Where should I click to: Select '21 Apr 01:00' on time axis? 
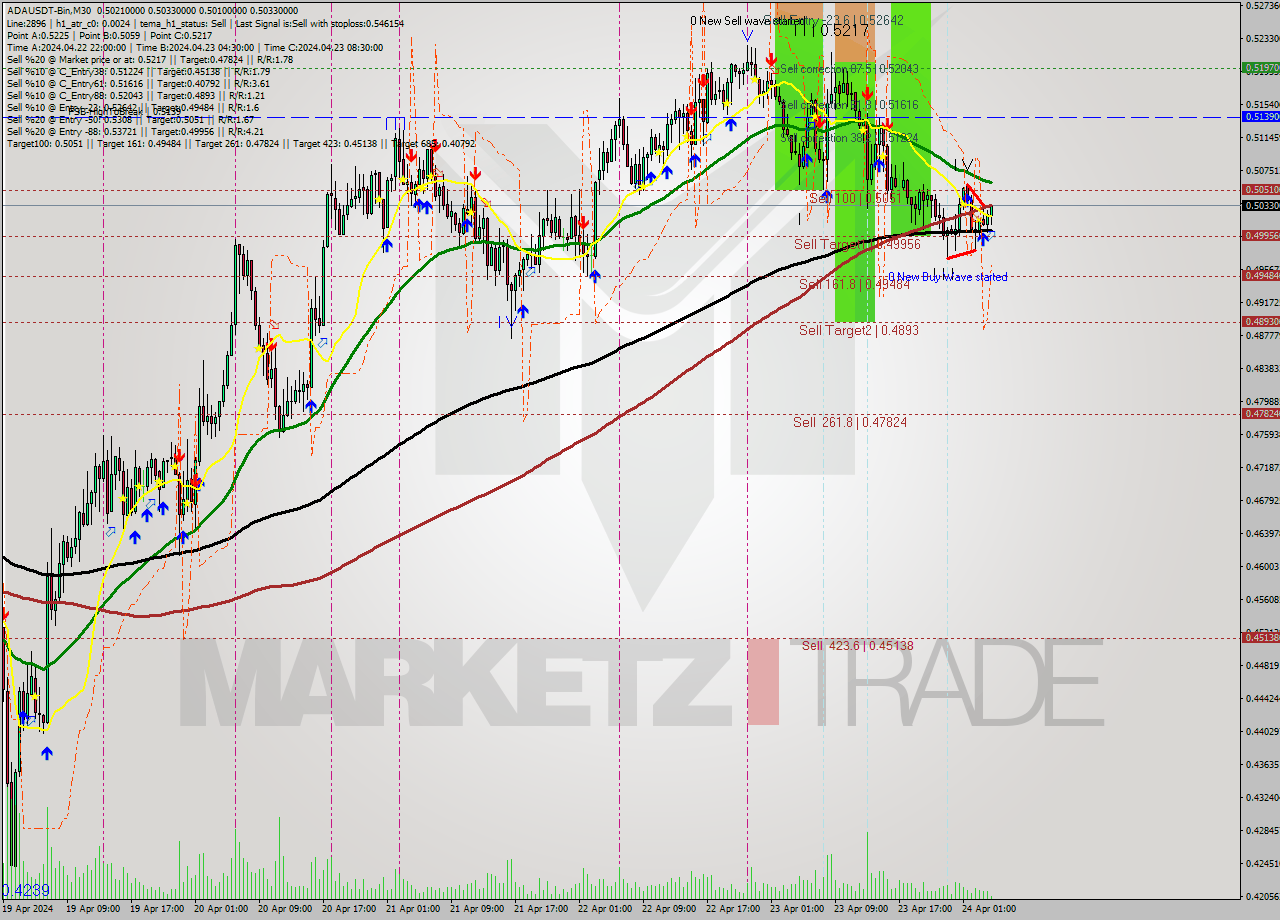click(414, 909)
